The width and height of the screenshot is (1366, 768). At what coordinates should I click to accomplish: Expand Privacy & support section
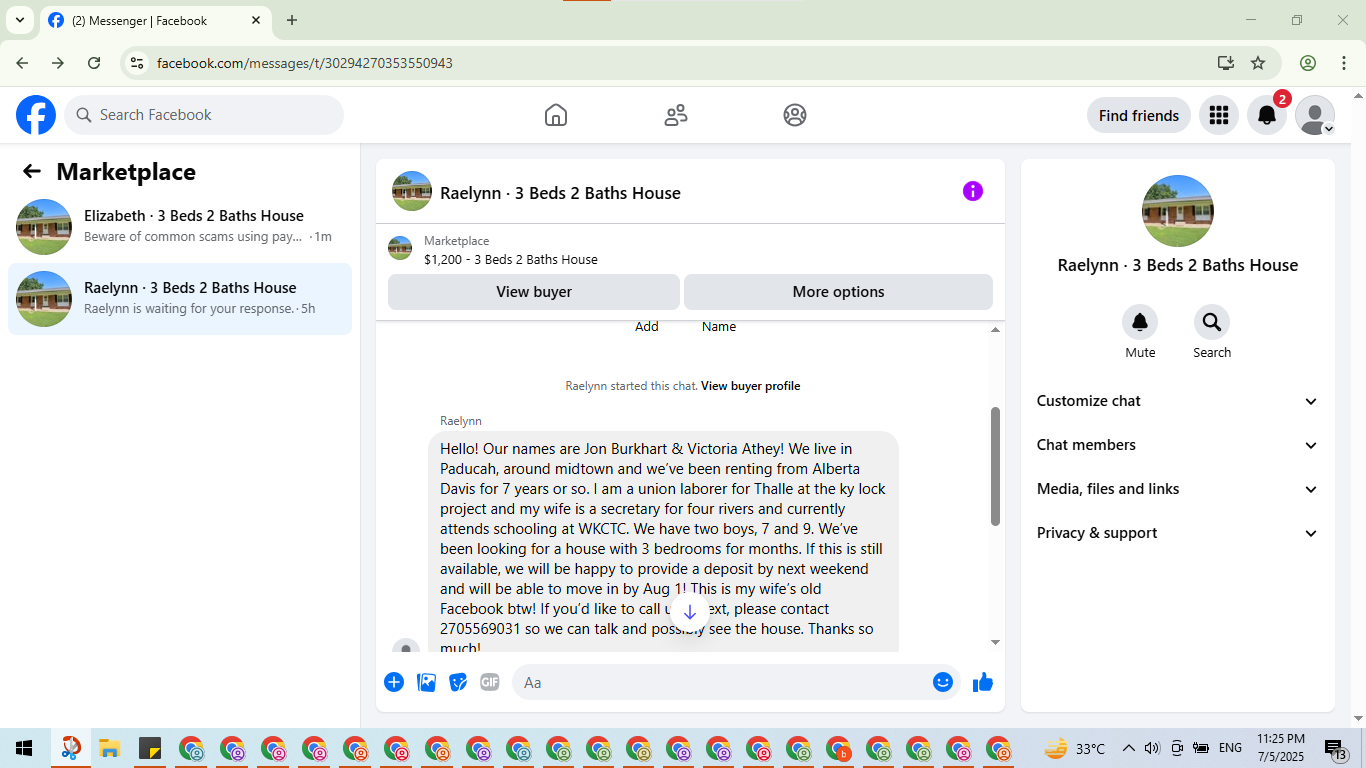tap(1178, 533)
